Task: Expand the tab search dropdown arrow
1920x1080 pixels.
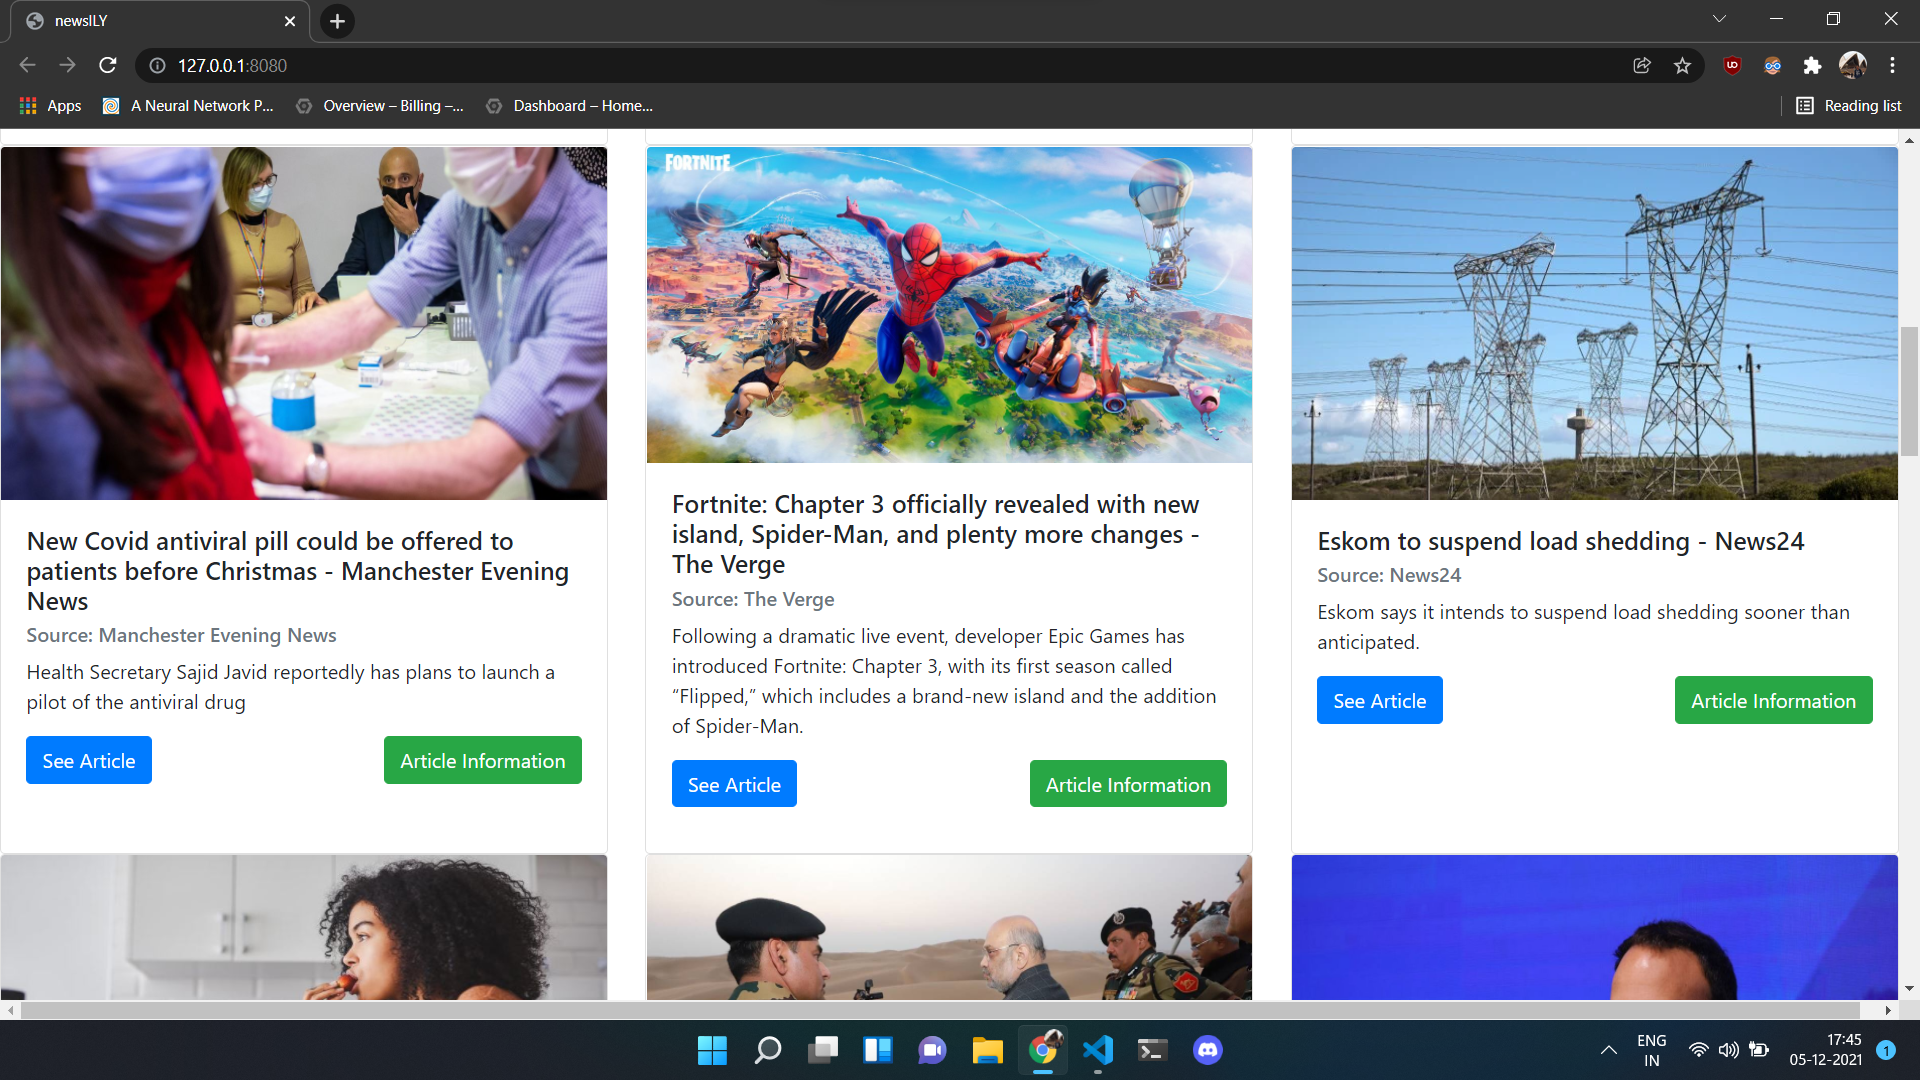Action: coord(1719,19)
